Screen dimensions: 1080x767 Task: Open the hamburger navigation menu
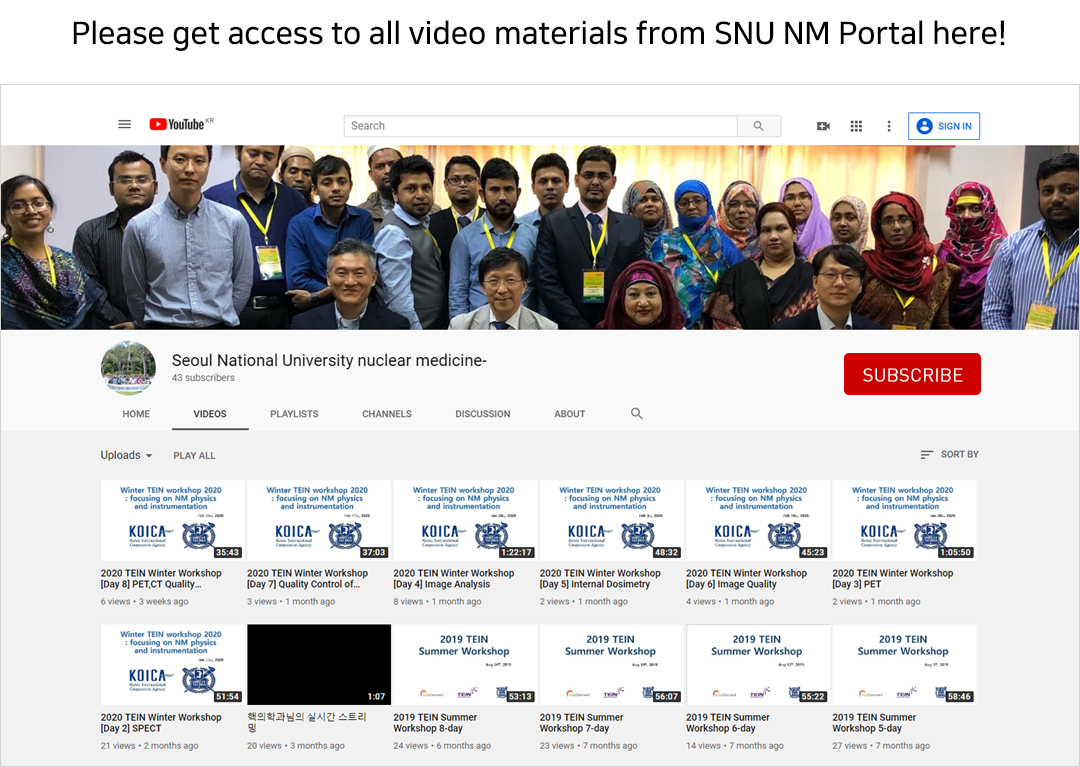(x=124, y=124)
